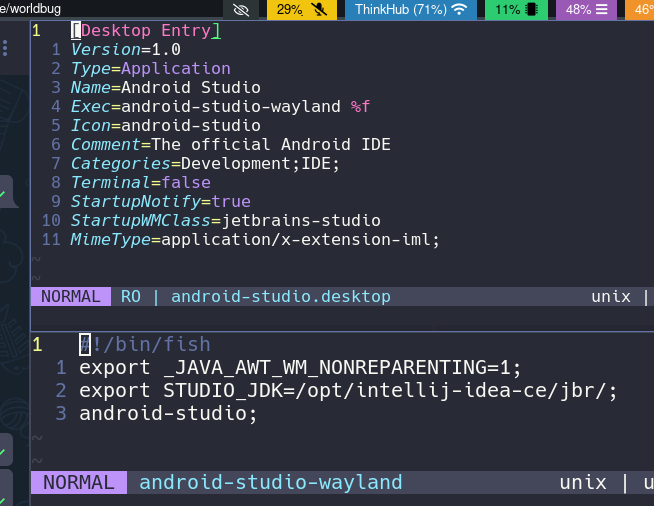Click unix format label in lower statusline
Screen dimensions: 654x506
[x=583, y=483]
